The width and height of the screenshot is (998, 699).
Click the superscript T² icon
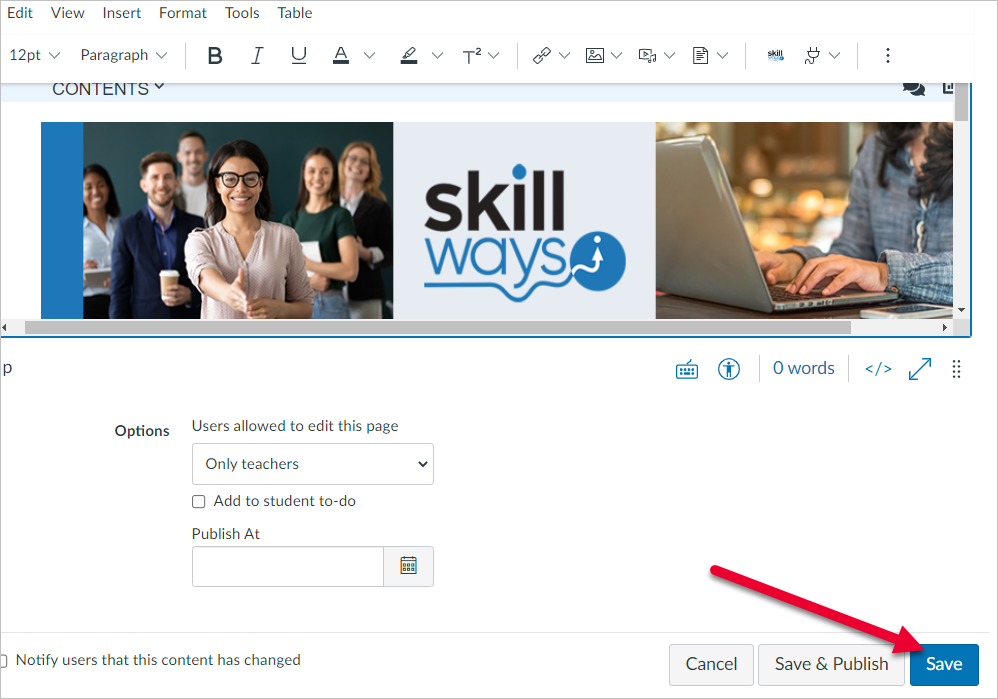[472, 56]
